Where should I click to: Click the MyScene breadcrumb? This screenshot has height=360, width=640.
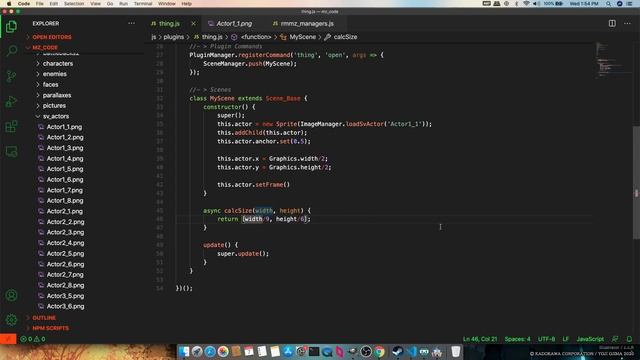[x=302, y=37]
